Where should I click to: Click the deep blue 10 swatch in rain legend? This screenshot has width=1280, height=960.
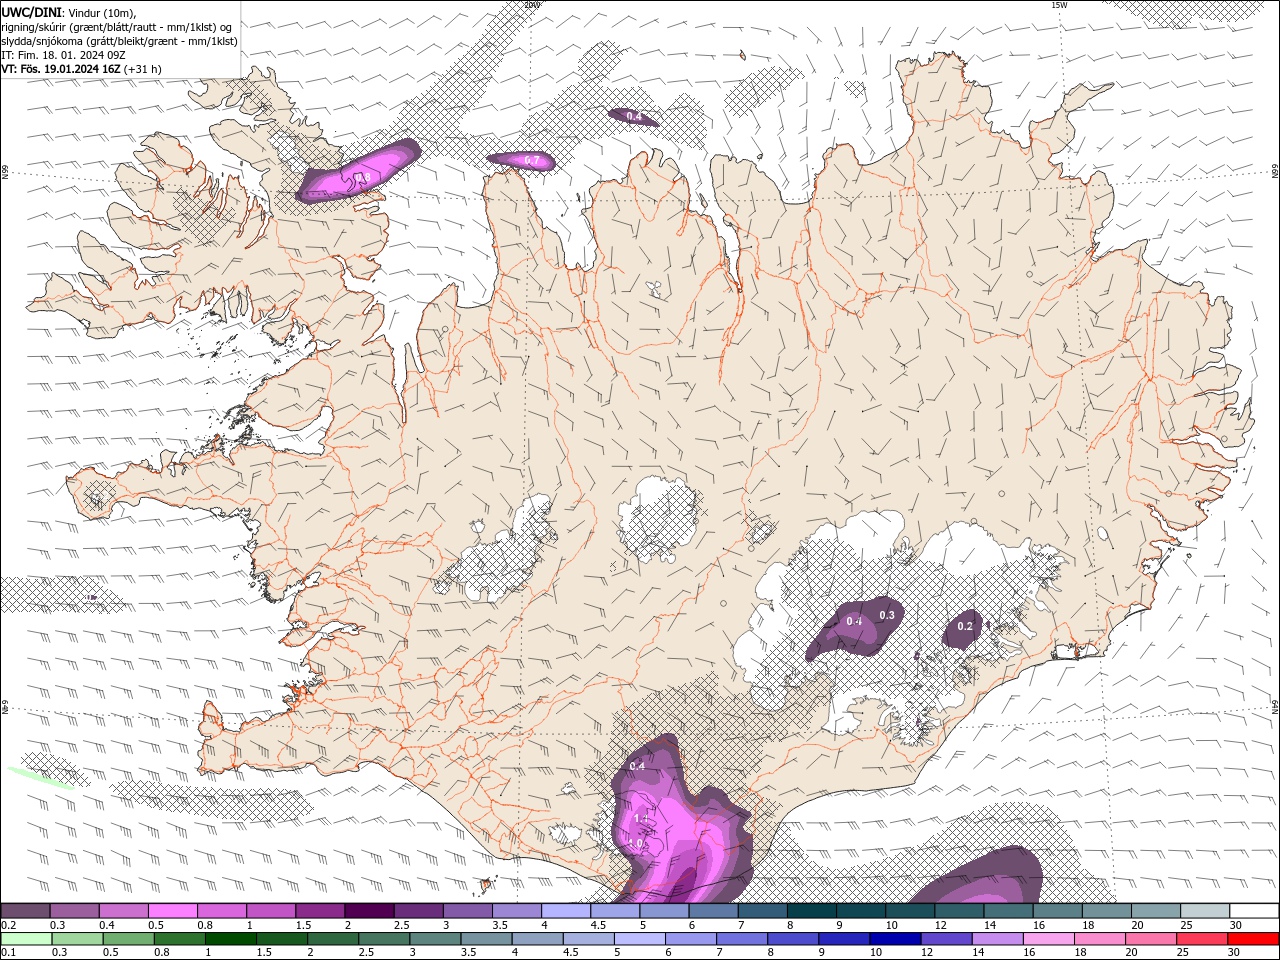895,939
